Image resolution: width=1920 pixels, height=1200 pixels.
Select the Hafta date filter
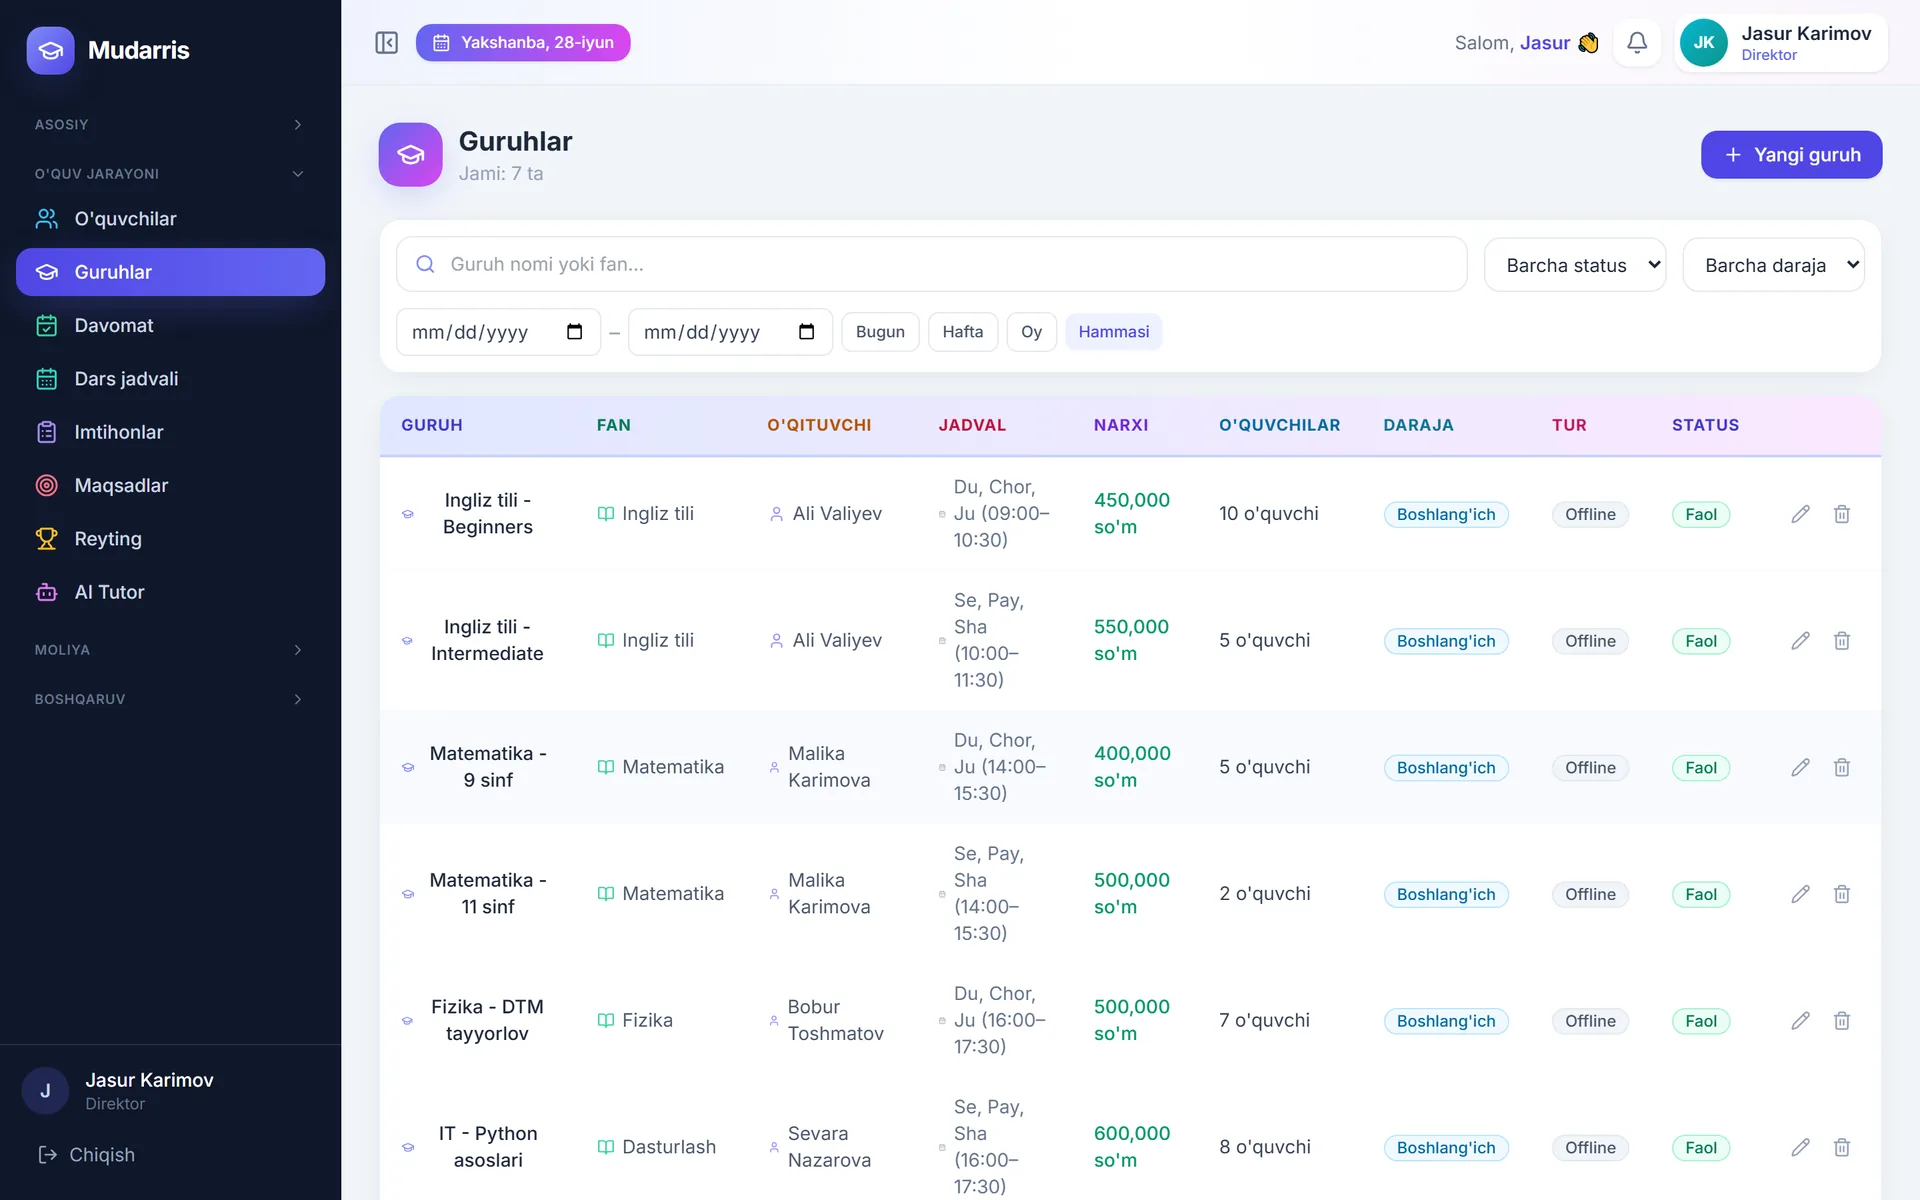pyautogui.click(x=962, y=332)
